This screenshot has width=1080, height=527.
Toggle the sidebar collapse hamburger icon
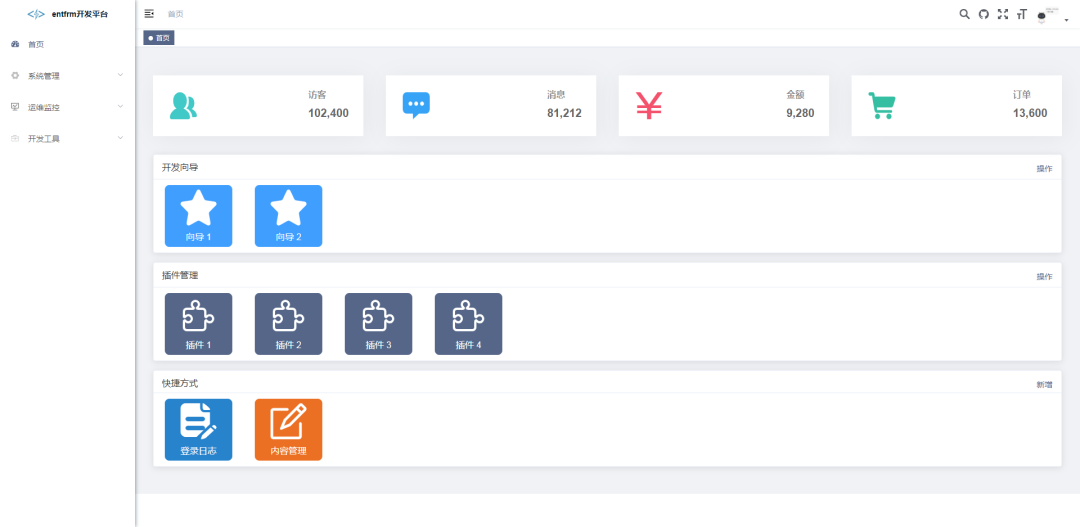click(x=149, y=14)
